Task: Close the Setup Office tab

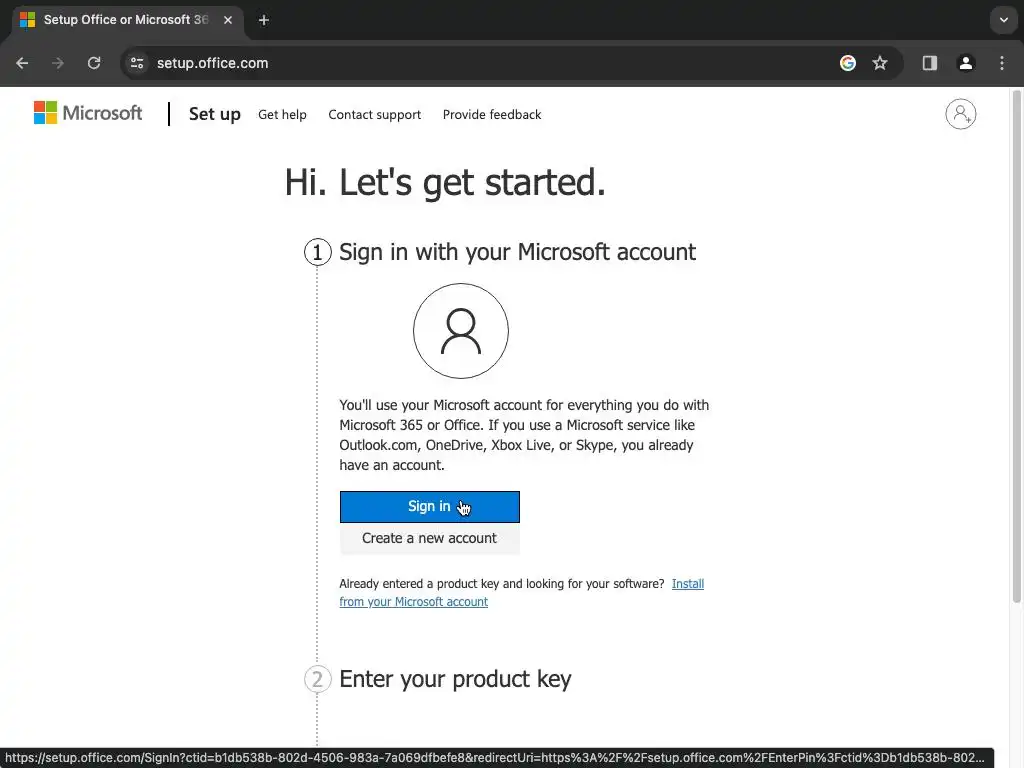Action: pyautogui.click(x=228, y=20)
